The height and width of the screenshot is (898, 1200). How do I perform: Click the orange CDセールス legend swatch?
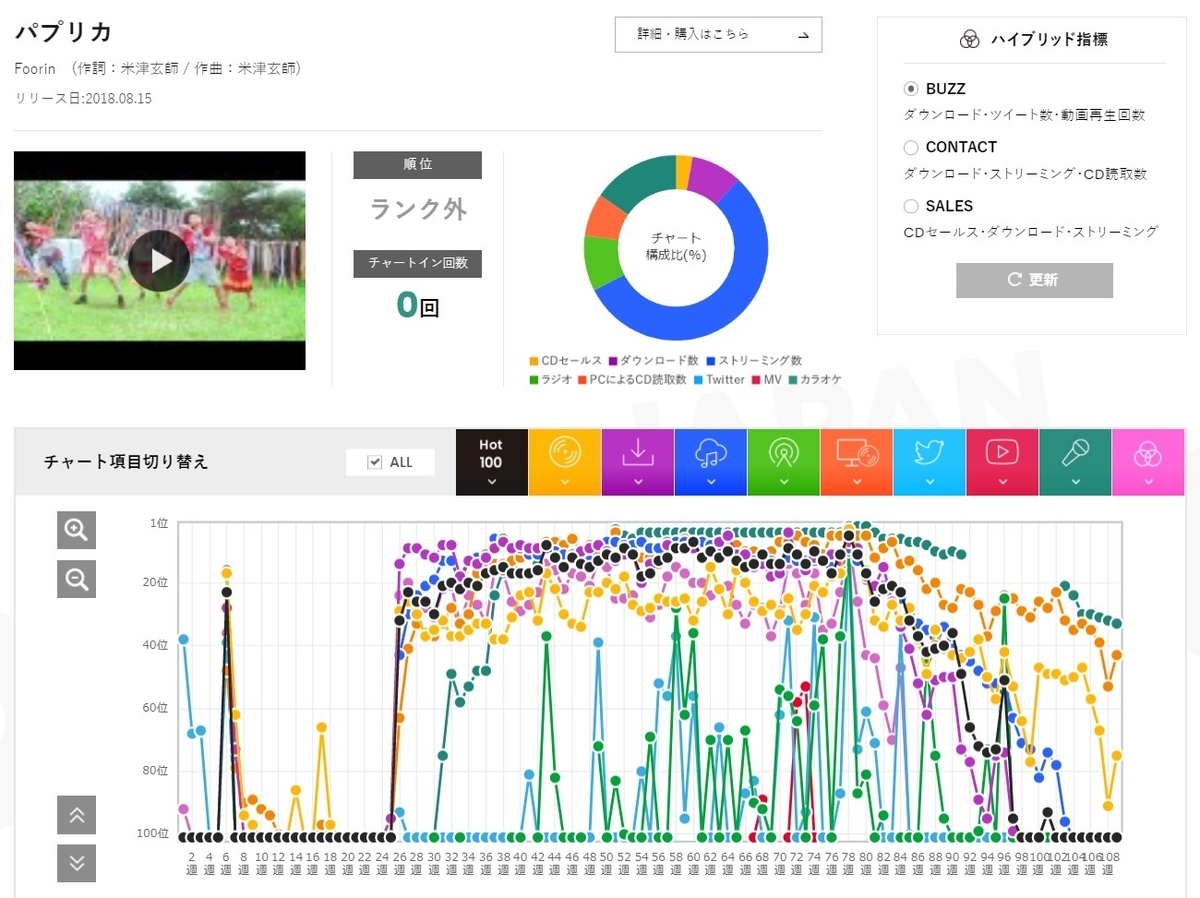click(535, 361)
